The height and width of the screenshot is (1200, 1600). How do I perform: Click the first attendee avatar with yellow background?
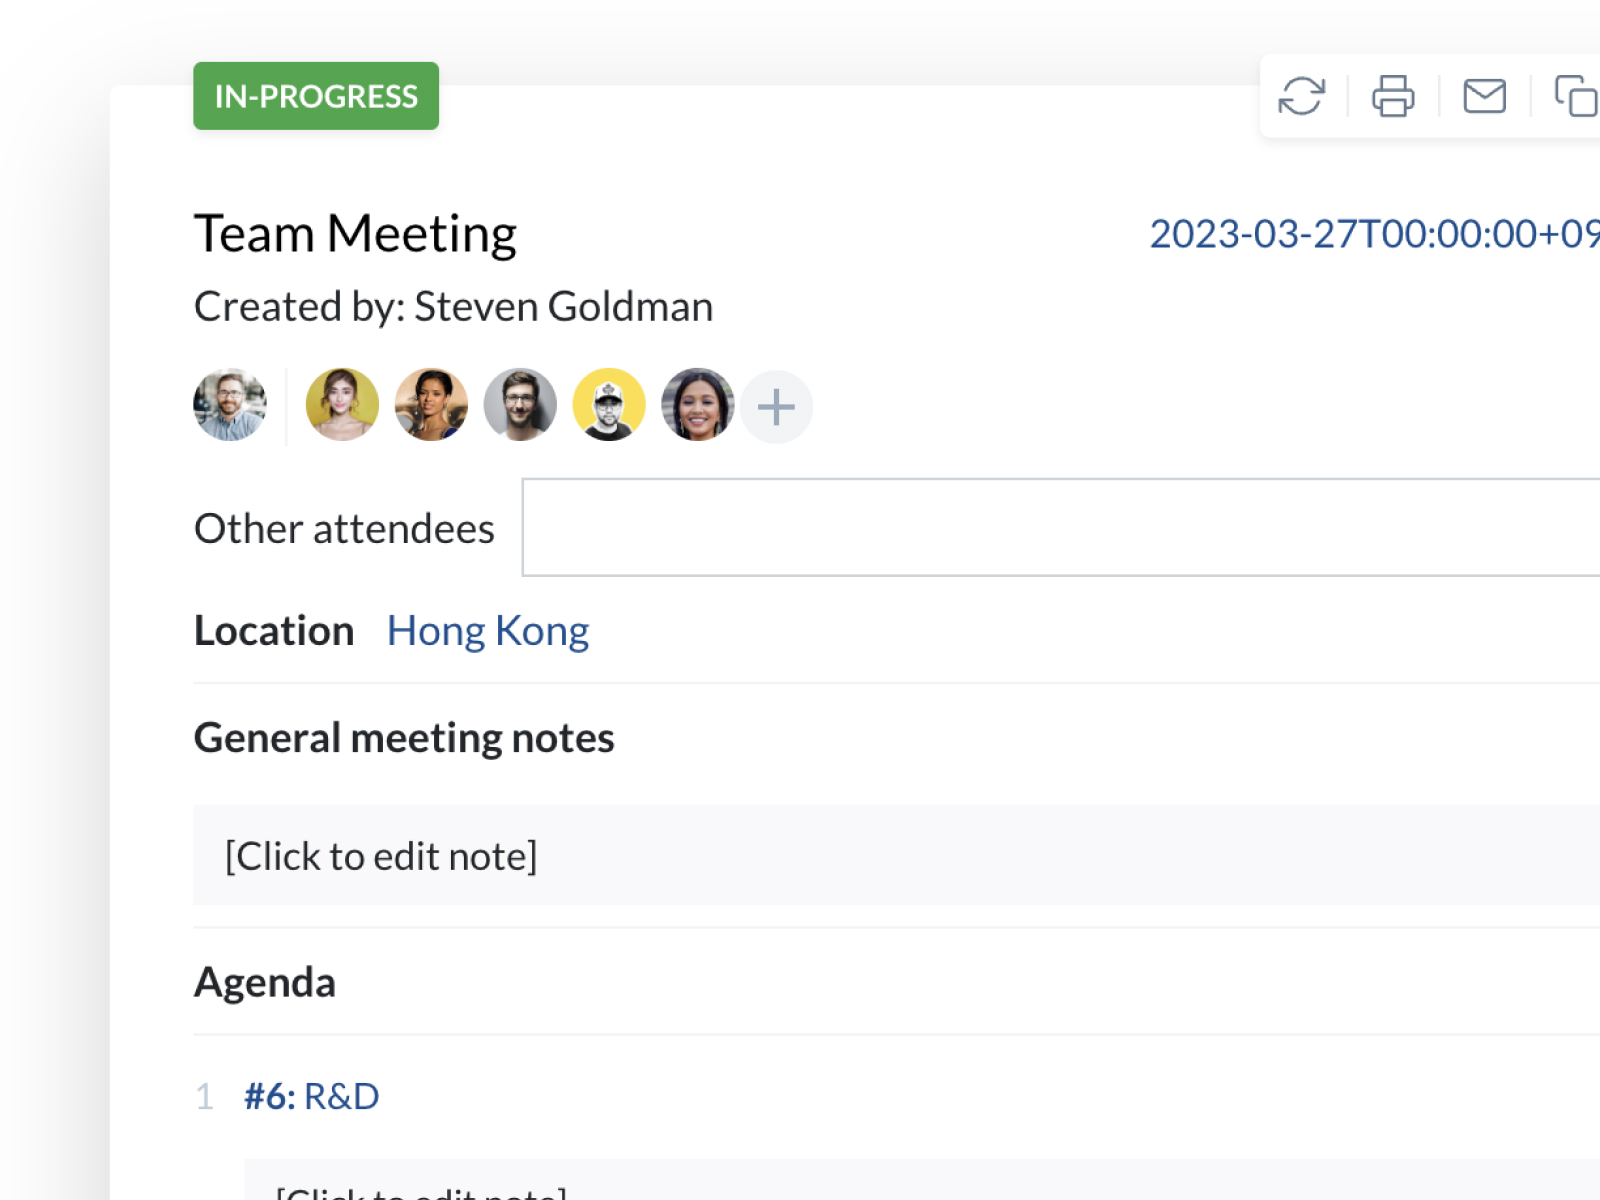342,405
